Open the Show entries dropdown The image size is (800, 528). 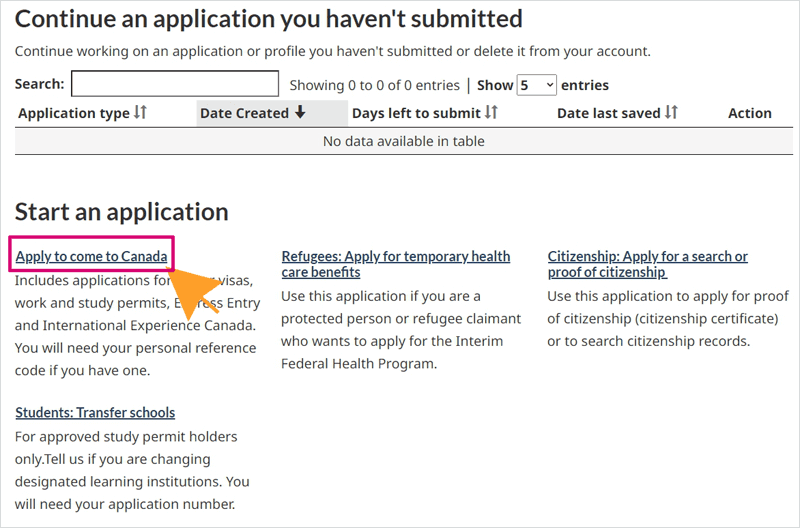pyautogui.click(x=536, y=85)
